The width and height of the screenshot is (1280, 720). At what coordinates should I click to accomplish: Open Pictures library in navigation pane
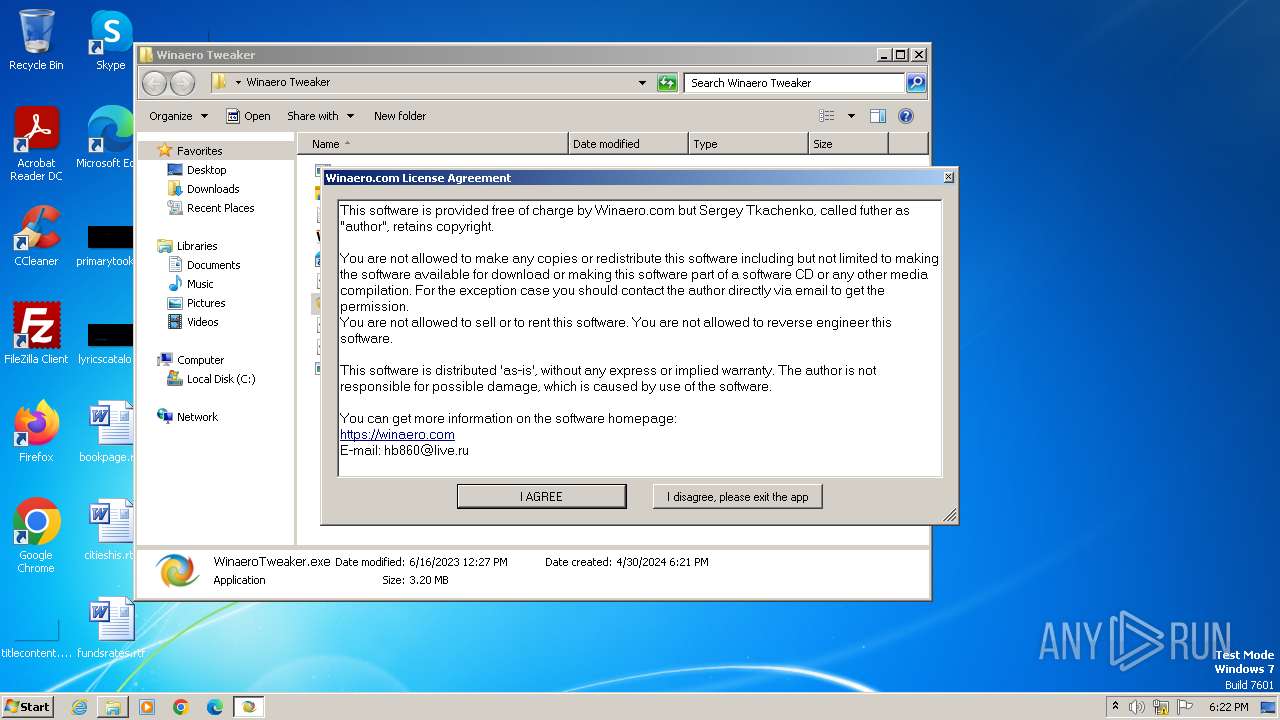[206, 303]
